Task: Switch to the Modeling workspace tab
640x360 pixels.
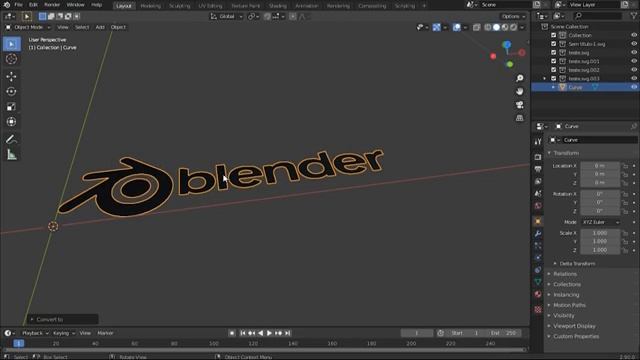Action: click(x=150, y=6)
